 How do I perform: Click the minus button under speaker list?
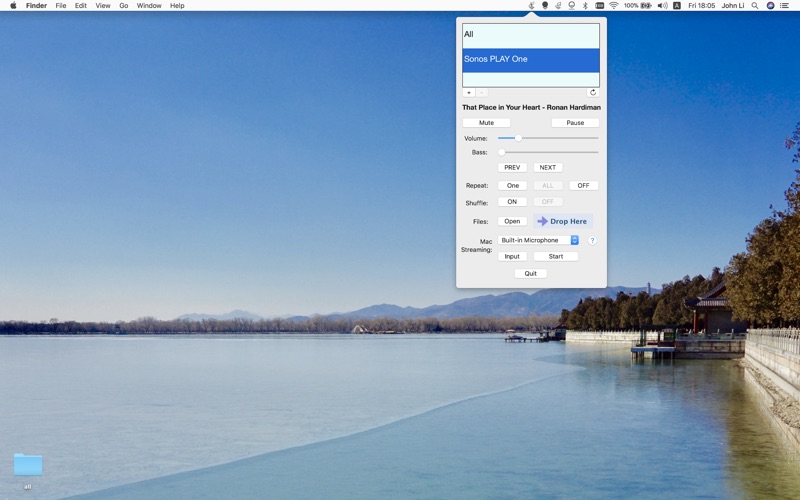(x=482, y=92)
